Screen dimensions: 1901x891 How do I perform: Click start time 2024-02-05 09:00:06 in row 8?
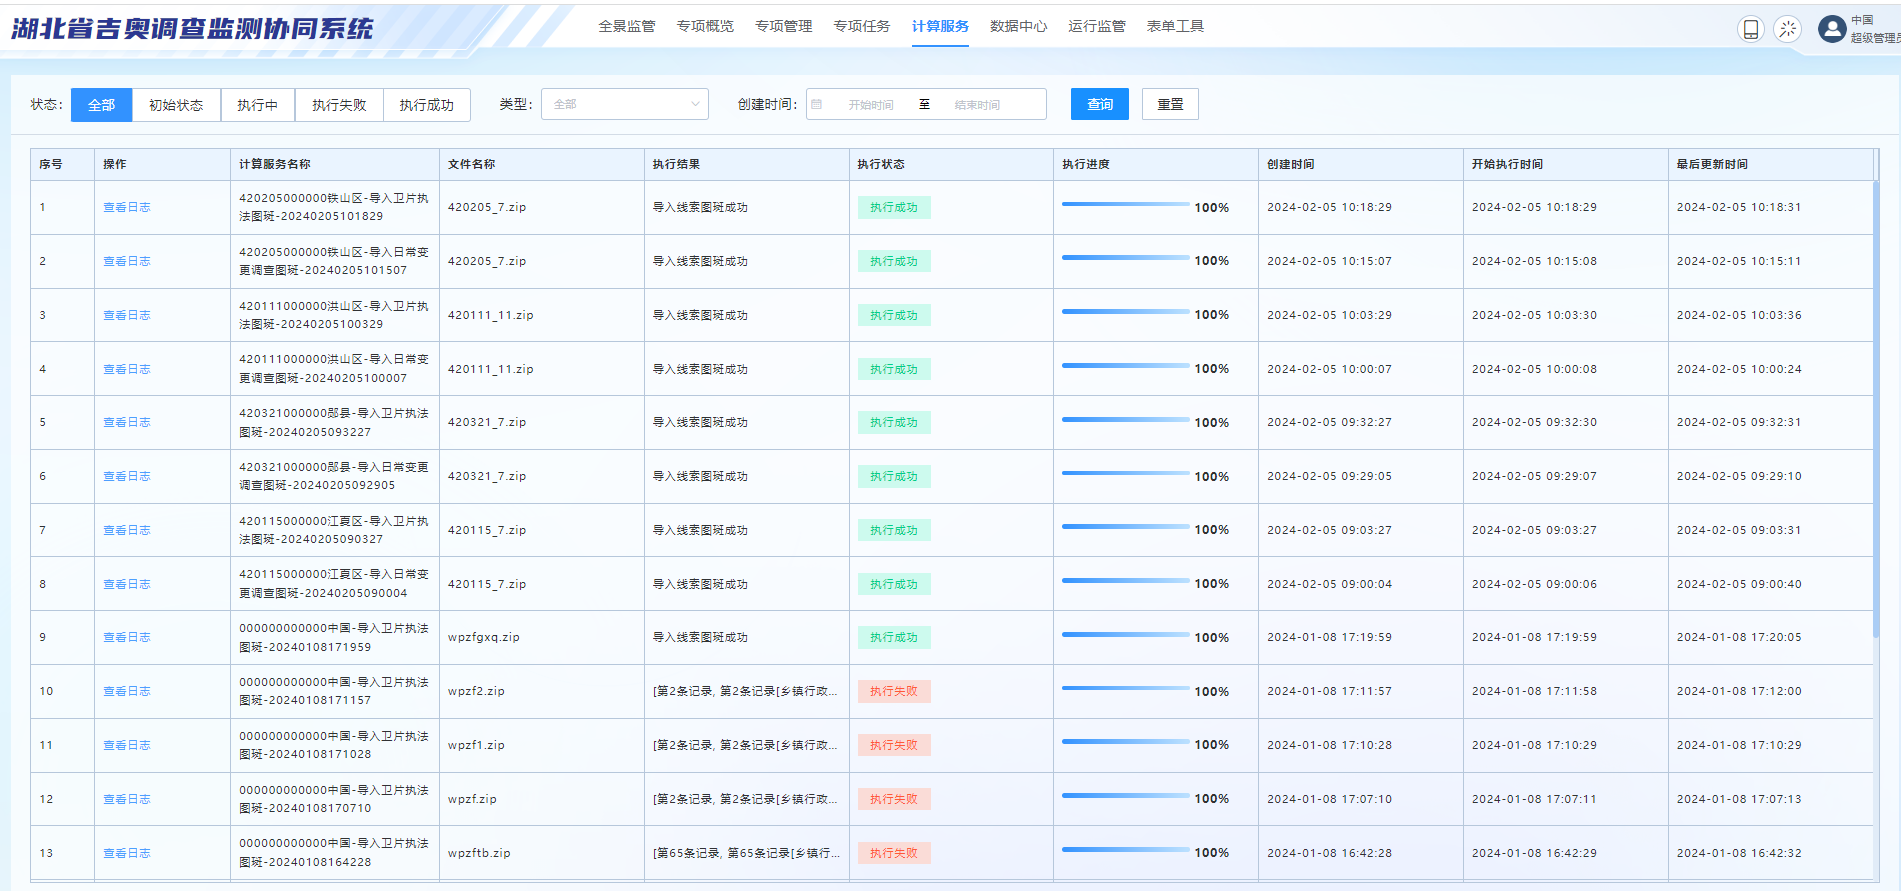[x=1534, y=584]
